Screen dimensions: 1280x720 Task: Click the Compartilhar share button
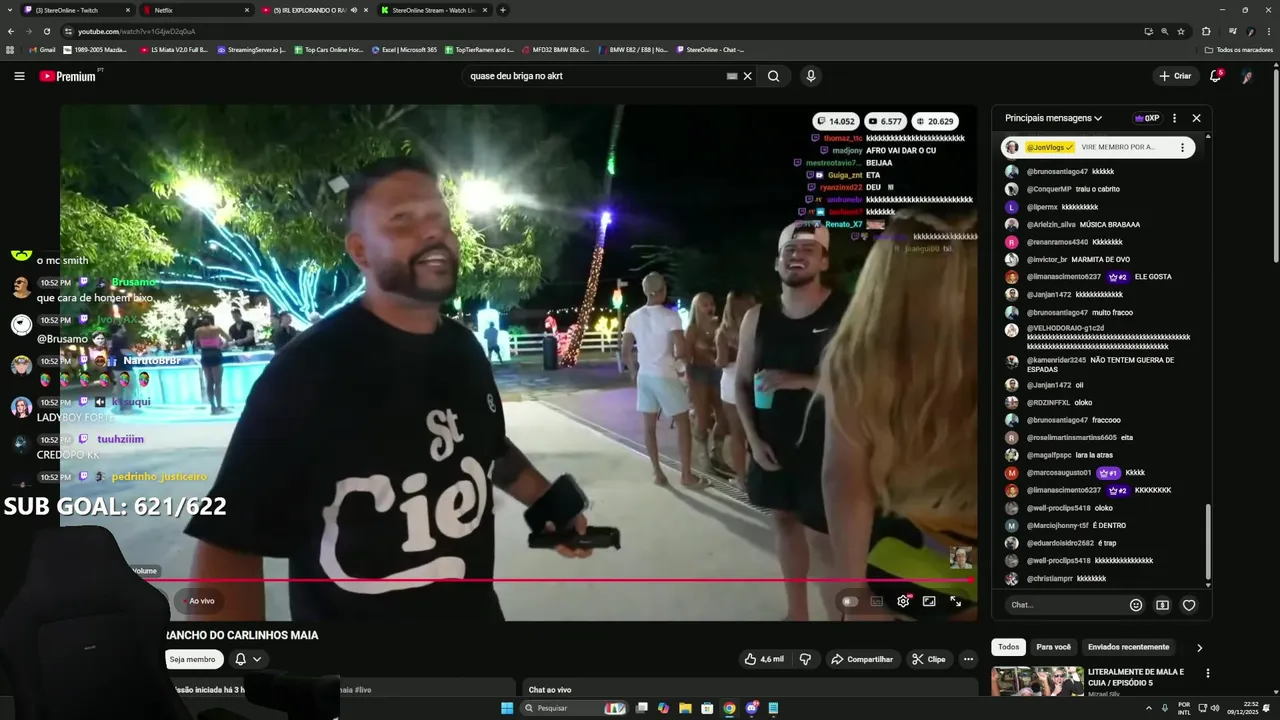point(862,659)
